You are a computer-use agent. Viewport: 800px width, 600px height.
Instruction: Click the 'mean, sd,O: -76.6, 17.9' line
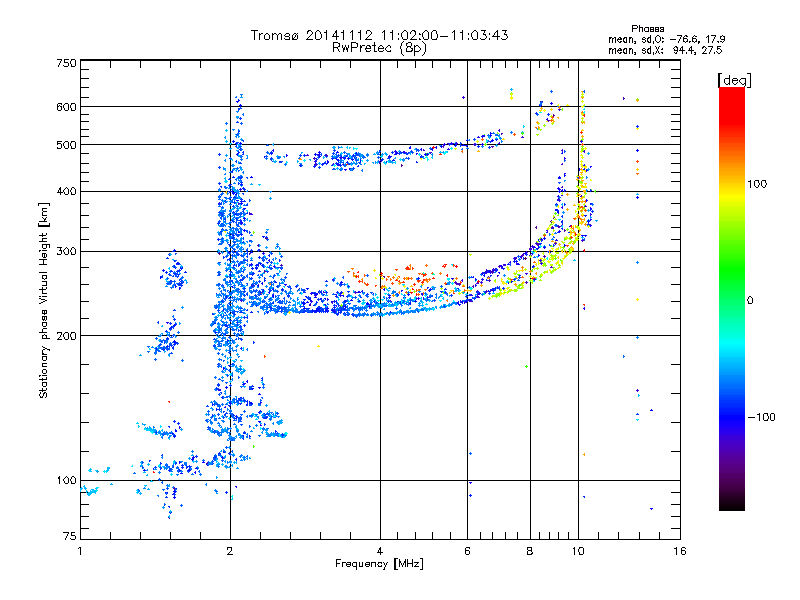[x=666, y=39]
